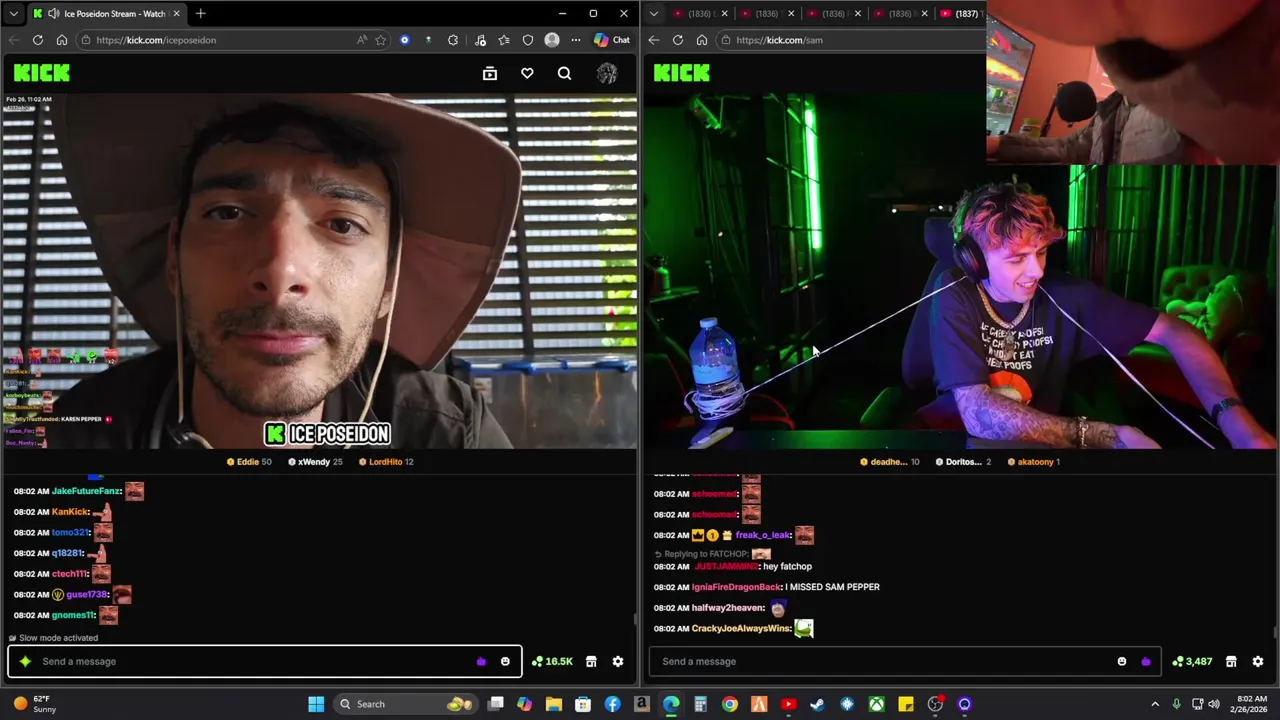Click the I MISSED SAM PEPPER message

pyautogui.click(x=833, y=587)
